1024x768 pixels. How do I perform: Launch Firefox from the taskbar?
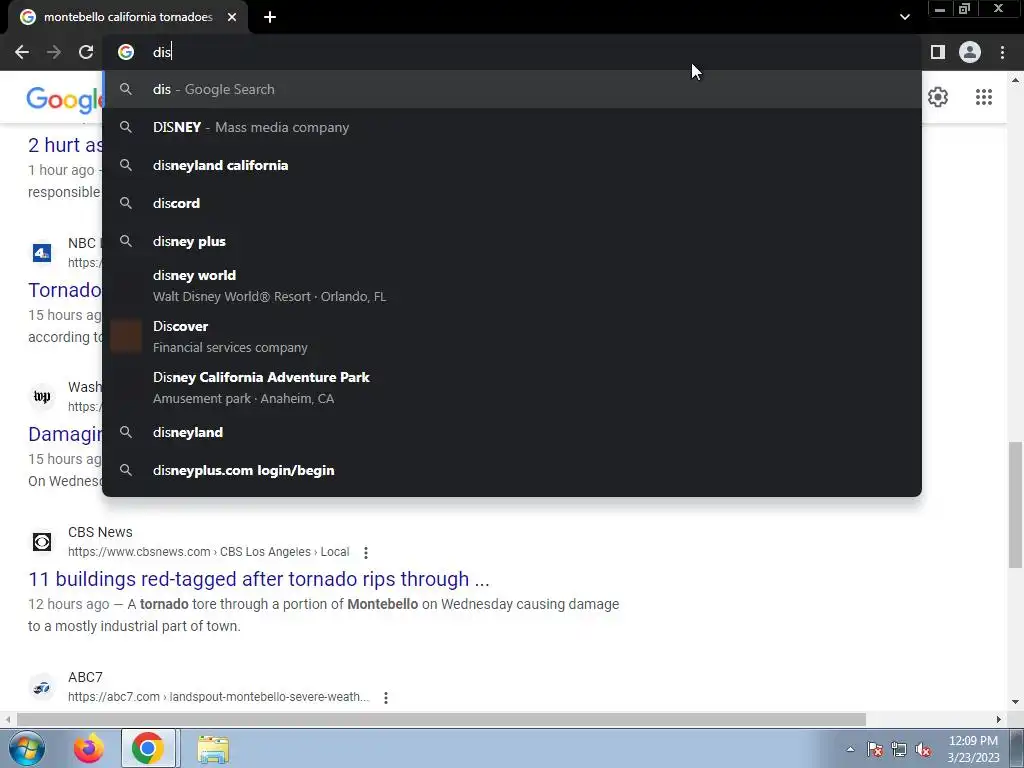(x=88, y=748)
